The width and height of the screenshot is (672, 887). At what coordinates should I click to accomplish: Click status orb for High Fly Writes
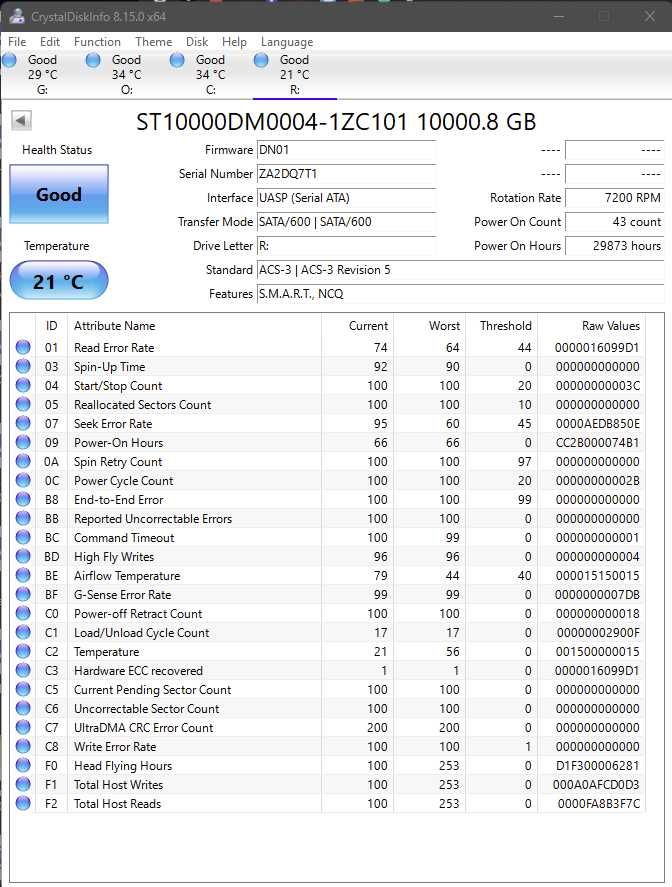(23, 556)
